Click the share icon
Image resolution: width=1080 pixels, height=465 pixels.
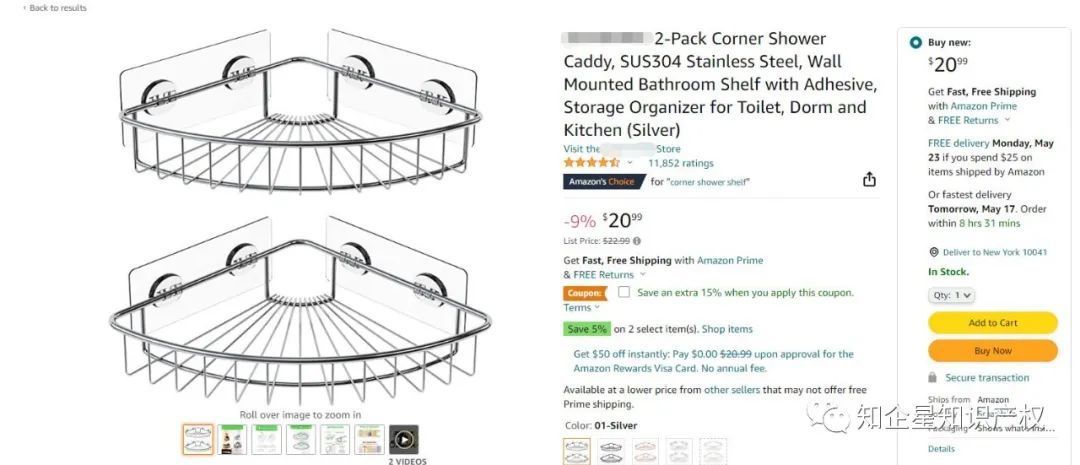click(869, 180)
